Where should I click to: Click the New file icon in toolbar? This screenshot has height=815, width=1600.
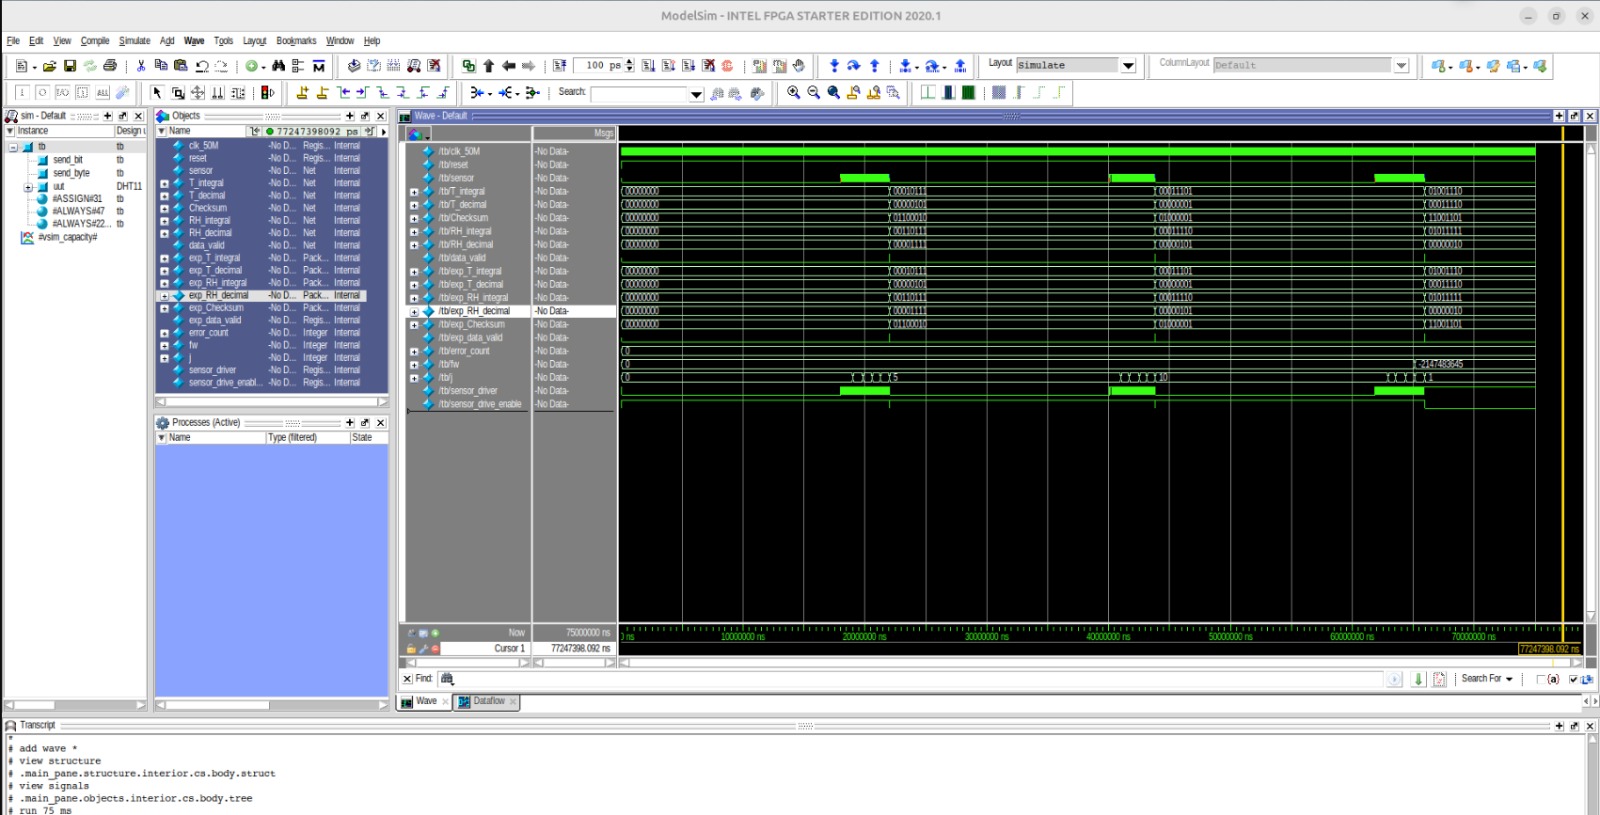[x=21, y=66]
